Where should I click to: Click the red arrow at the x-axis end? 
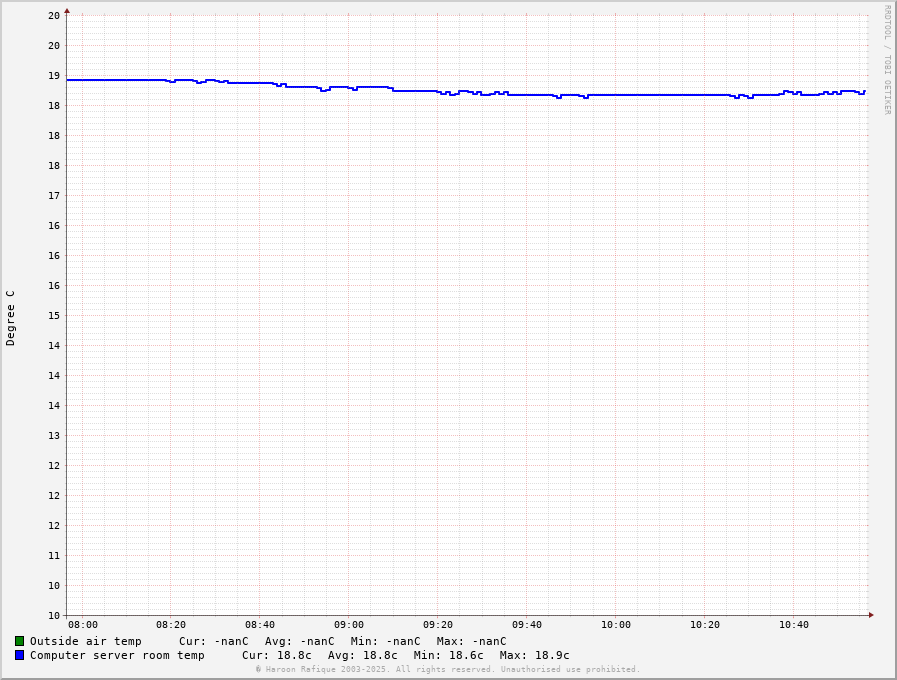coord(870,615)
